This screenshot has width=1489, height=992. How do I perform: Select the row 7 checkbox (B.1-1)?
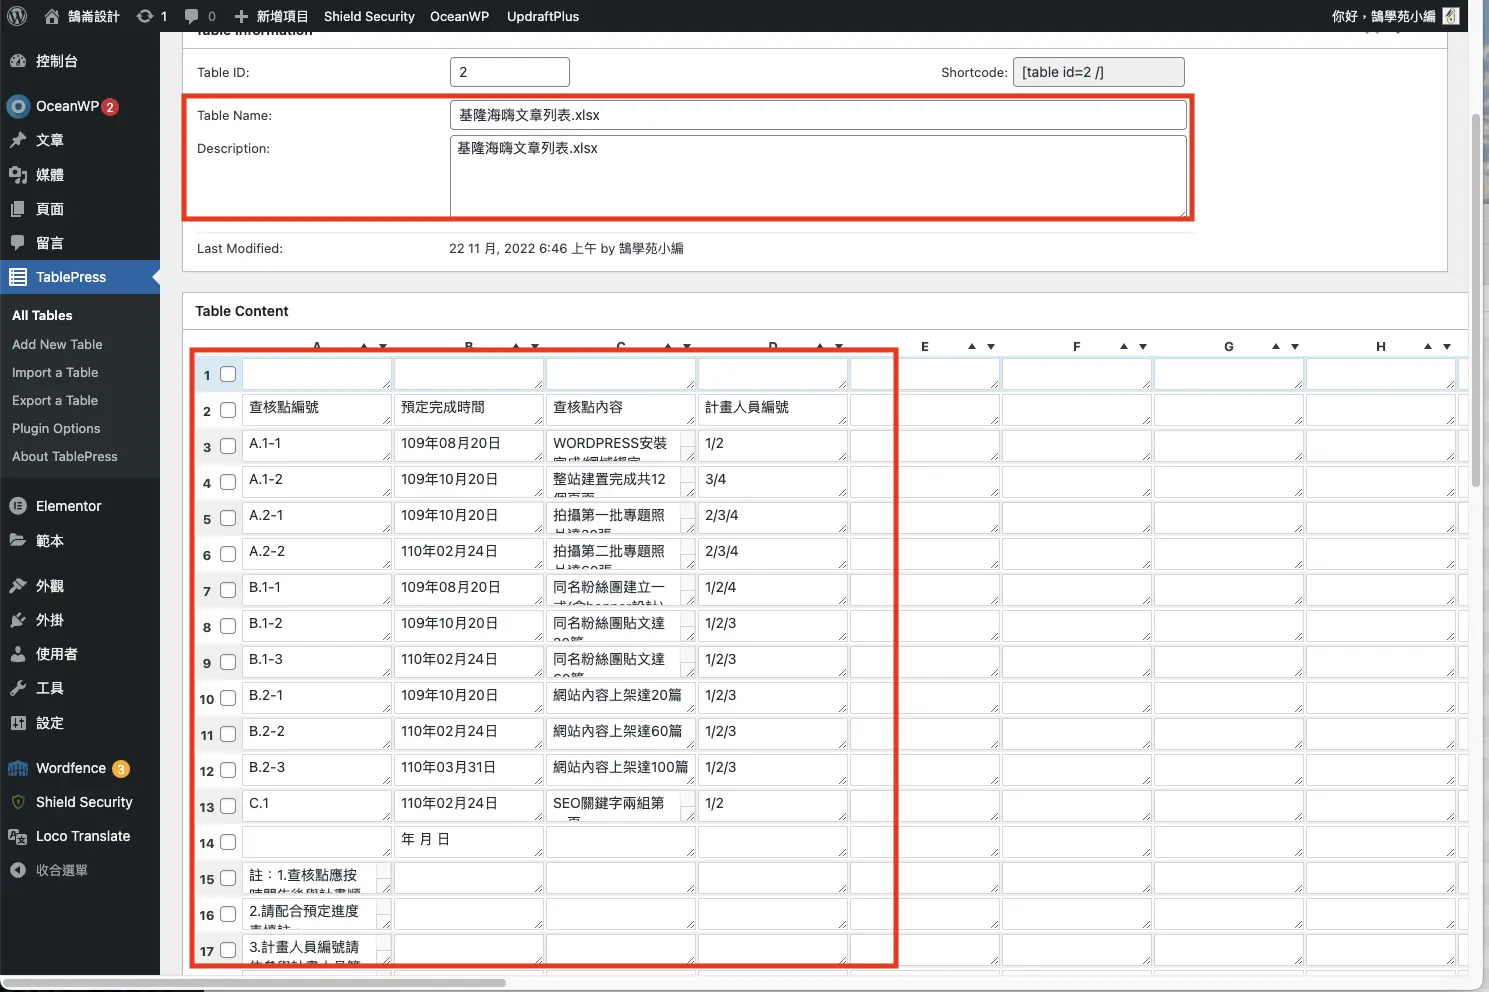click(228, 590)
